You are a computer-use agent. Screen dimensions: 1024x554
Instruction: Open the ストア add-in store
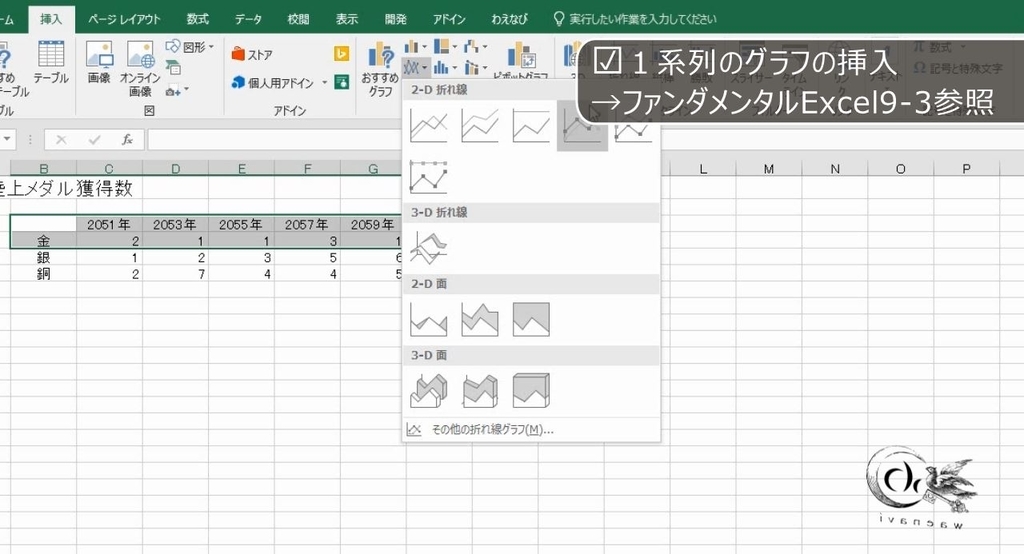(252, 55)
